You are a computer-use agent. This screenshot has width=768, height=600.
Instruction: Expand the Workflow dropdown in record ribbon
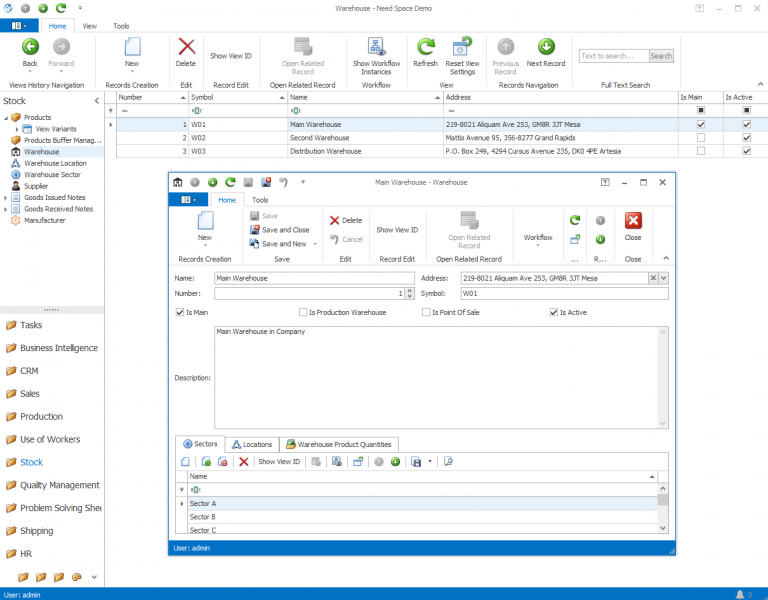pyautogui.click(x=538, y=238)
